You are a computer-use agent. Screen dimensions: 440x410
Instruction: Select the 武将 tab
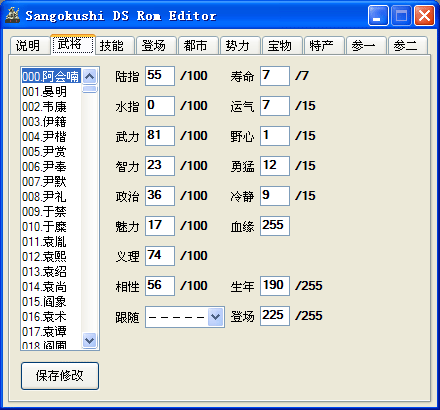click(x=73, y=44)
